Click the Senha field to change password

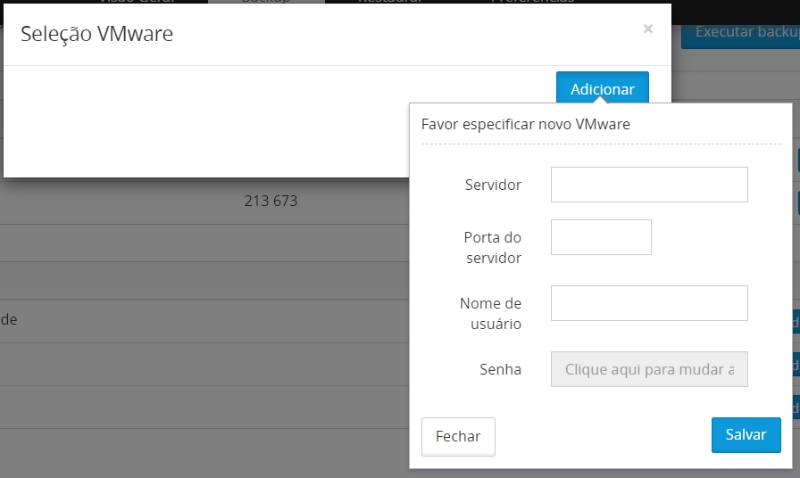tap(649, 369)
